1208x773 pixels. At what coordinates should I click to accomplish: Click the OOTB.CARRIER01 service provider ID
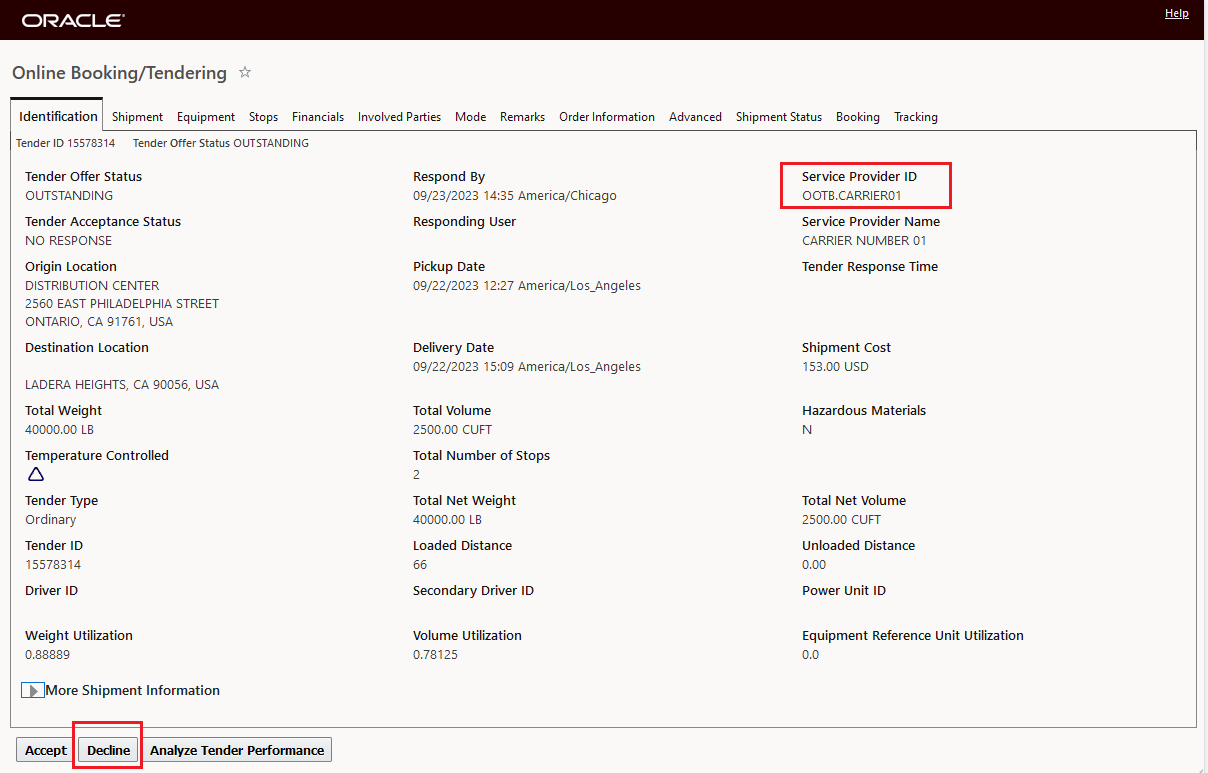[x=852, y=196]
